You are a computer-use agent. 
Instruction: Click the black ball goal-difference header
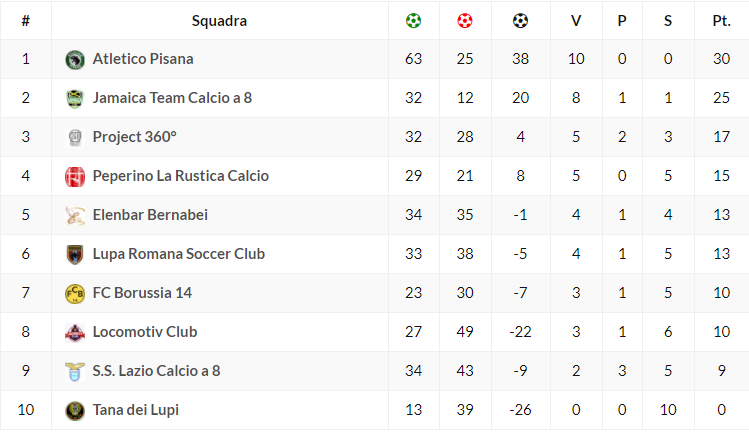pyautogui.click(x=520, y=20)
